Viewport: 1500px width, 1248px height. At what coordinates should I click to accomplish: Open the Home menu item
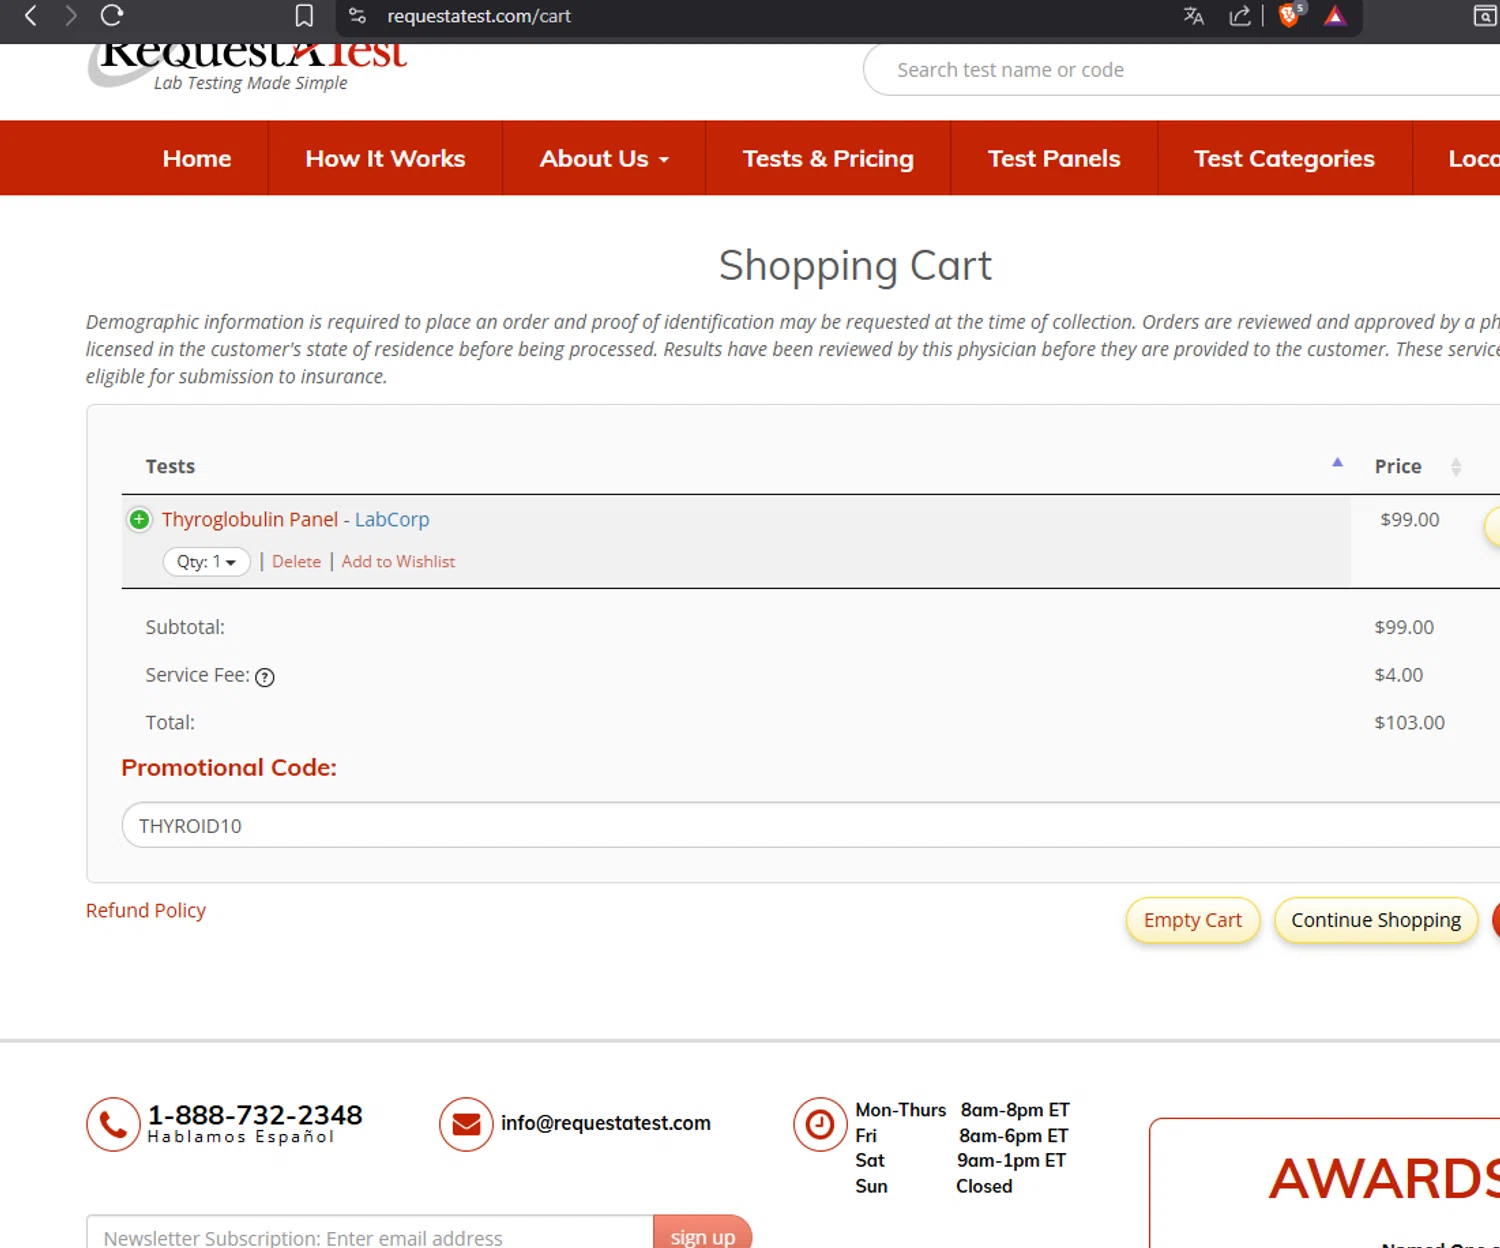coord(197,158)
